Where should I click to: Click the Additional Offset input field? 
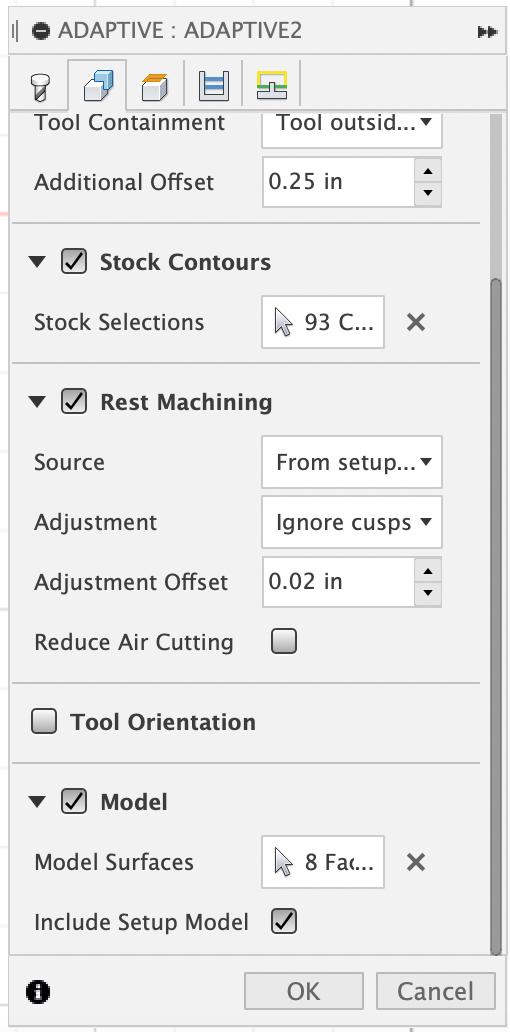coord(339,182)
